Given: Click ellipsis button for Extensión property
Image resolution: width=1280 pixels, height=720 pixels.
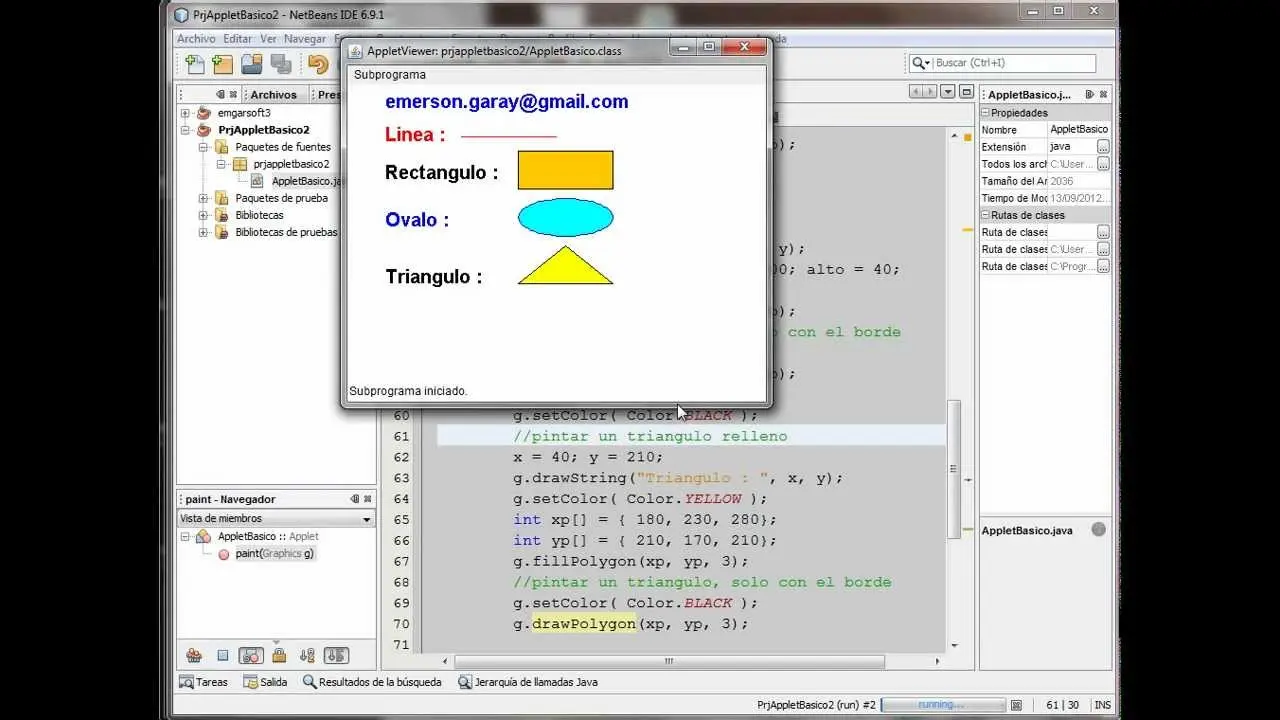Looking at the screenshot, I should tap(1103, 147).
